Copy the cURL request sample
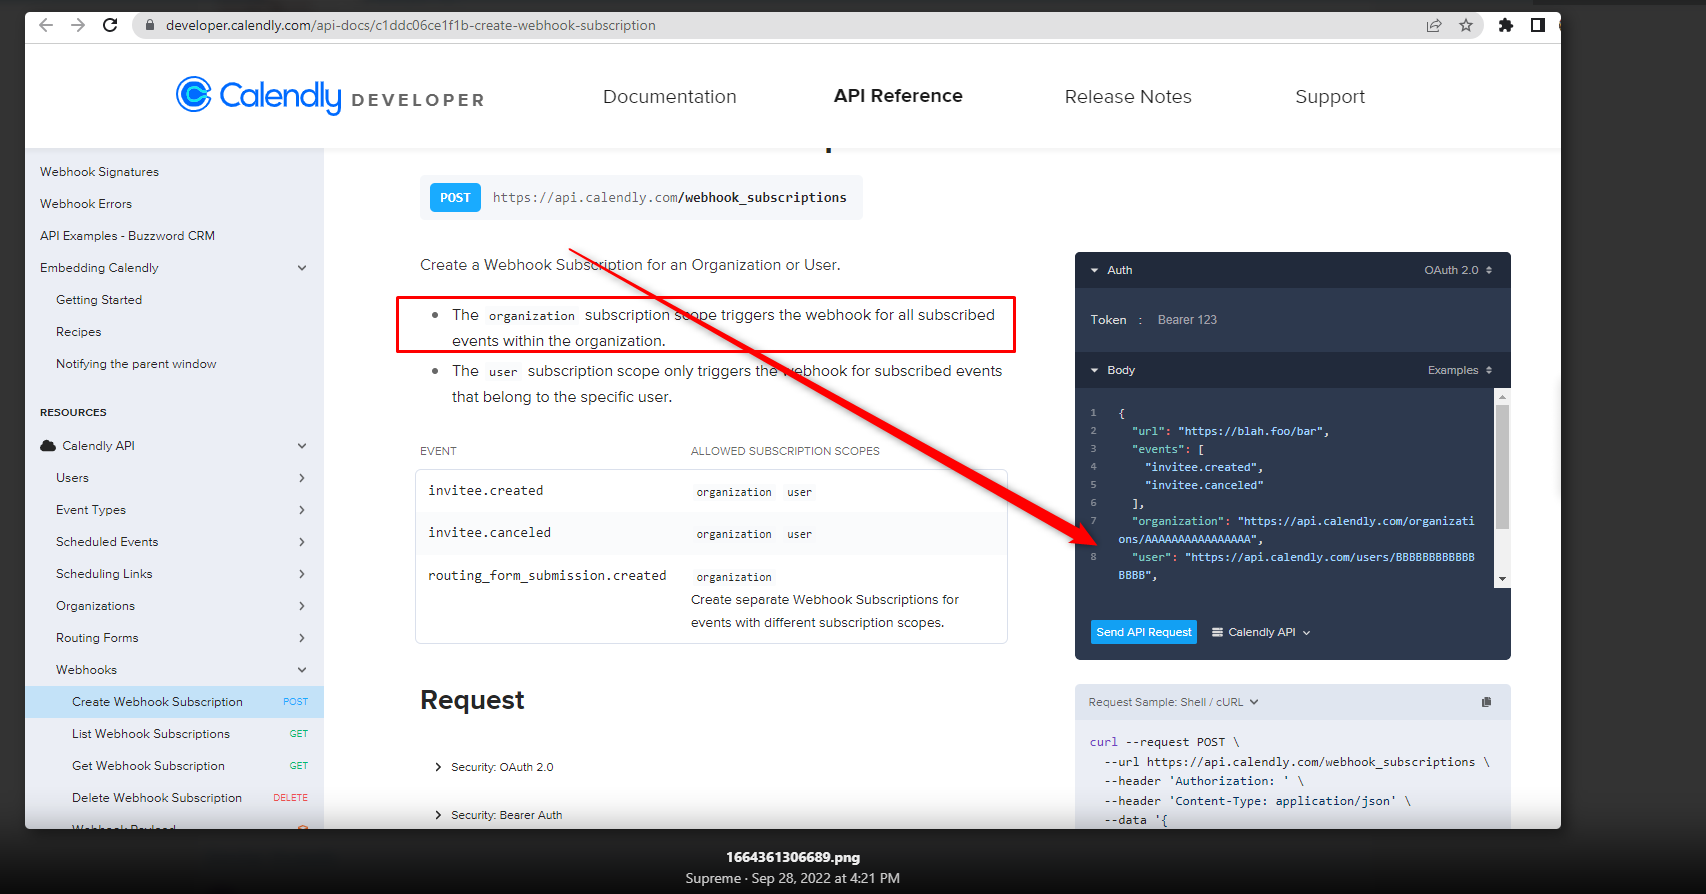This screenshot has width=1706, height=894. (x=1486, y=702)
